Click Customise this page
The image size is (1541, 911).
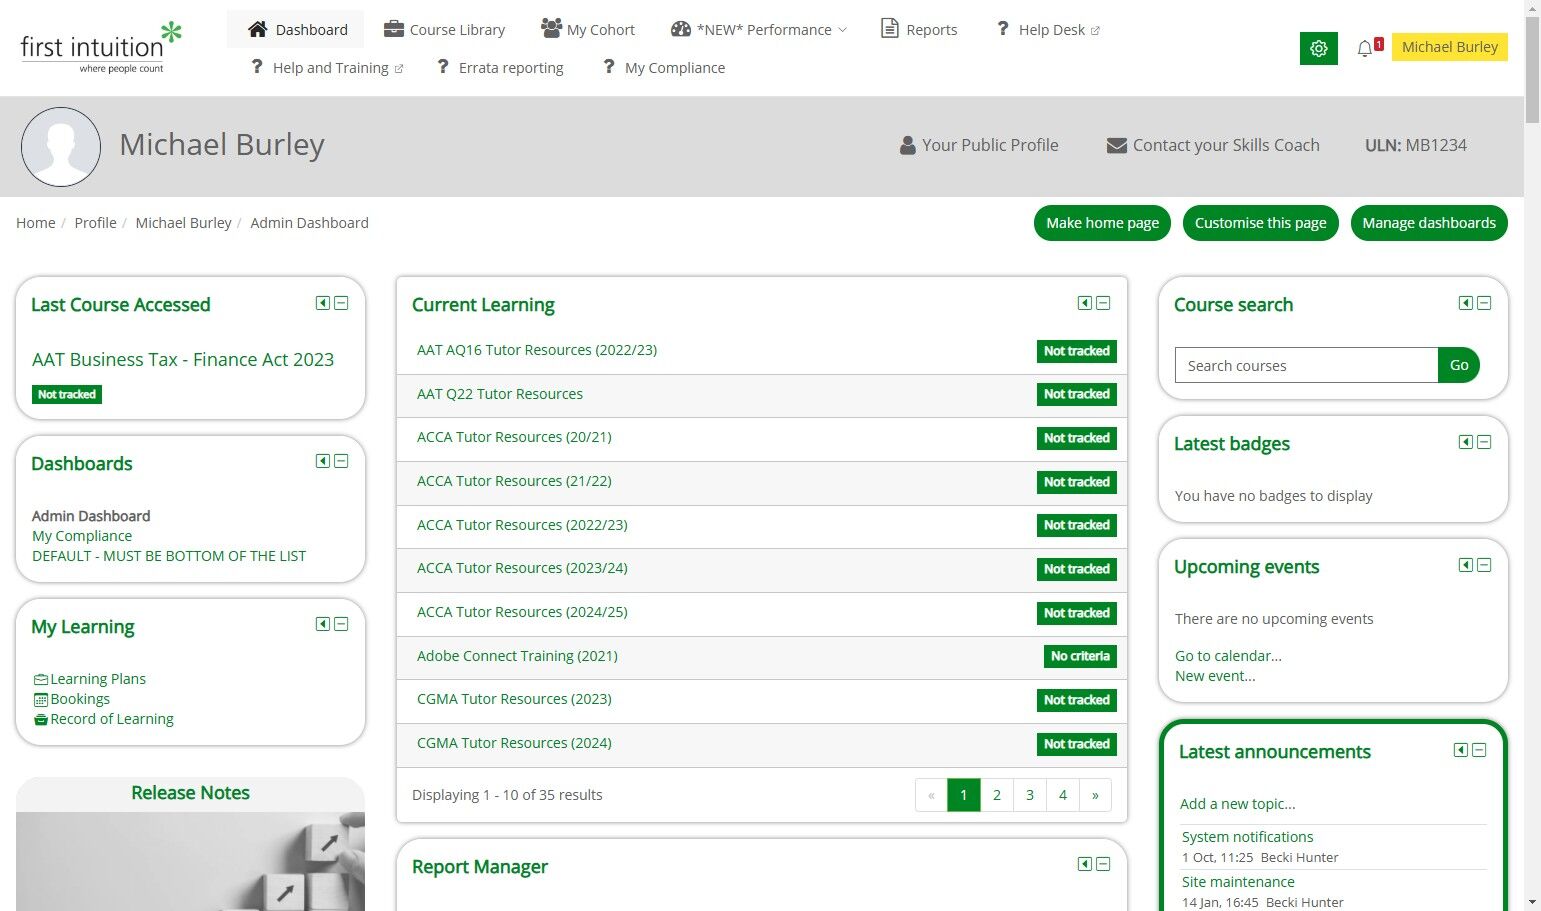pyautogui.click(x=1260, y=223)
